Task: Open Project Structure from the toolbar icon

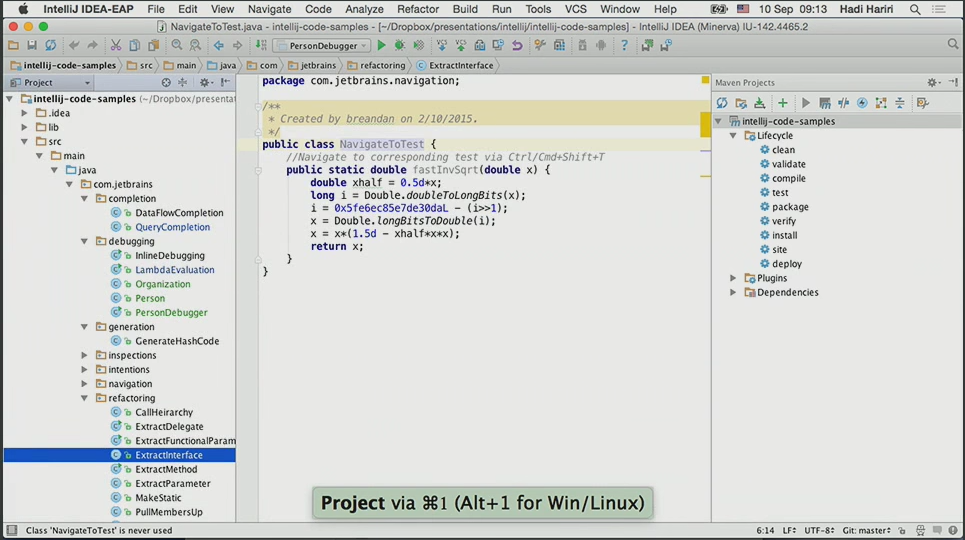Action: [x=559, y=46]
